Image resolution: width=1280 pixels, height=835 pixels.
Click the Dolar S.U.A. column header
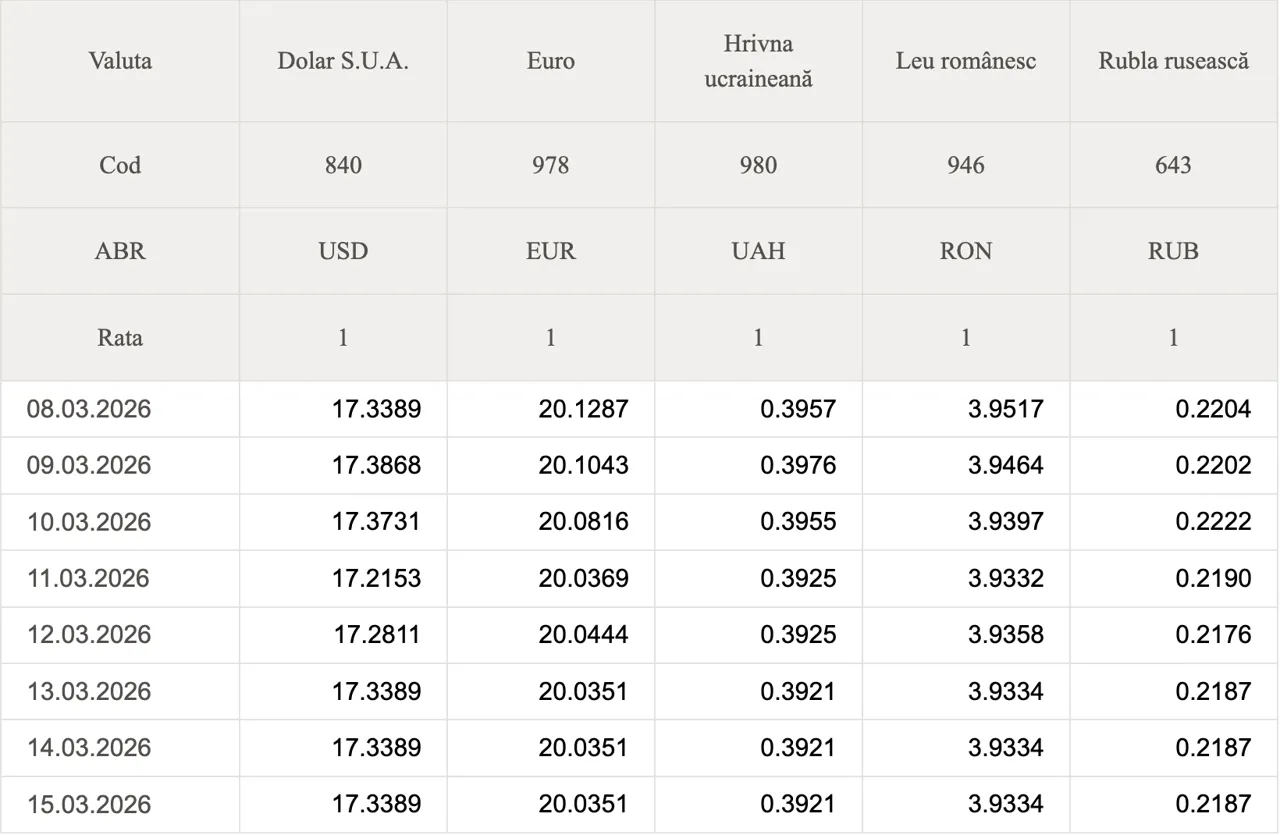tap(343, 61)
